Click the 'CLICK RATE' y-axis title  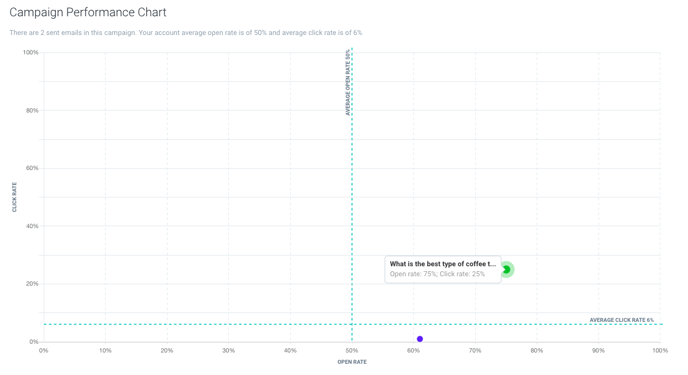(14, 197)
